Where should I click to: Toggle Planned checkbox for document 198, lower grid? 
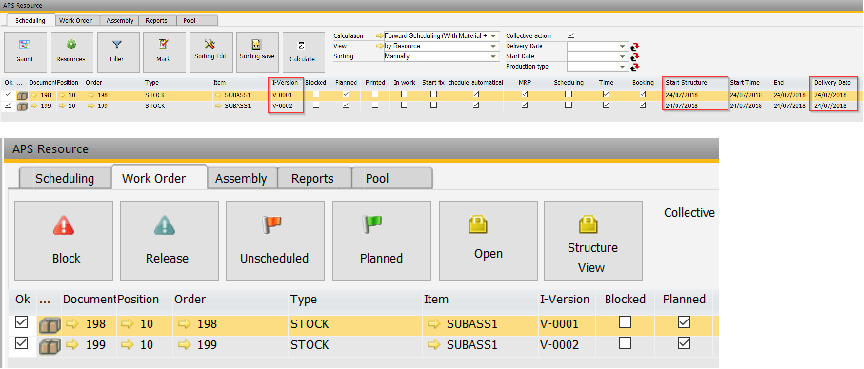click(x=684, y=323)
